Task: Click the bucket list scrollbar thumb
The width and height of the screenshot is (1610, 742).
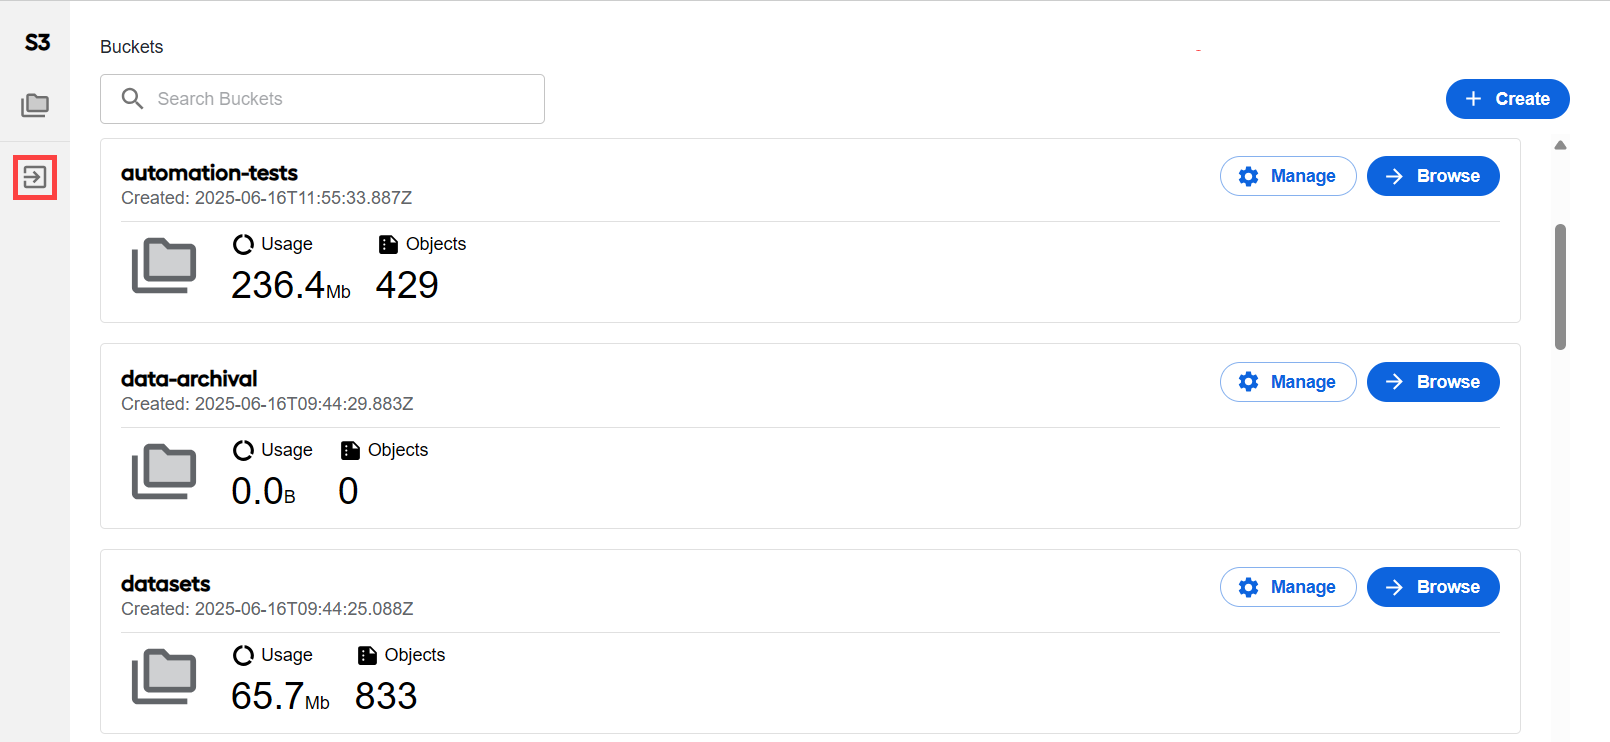Action: pos(1560,287)
